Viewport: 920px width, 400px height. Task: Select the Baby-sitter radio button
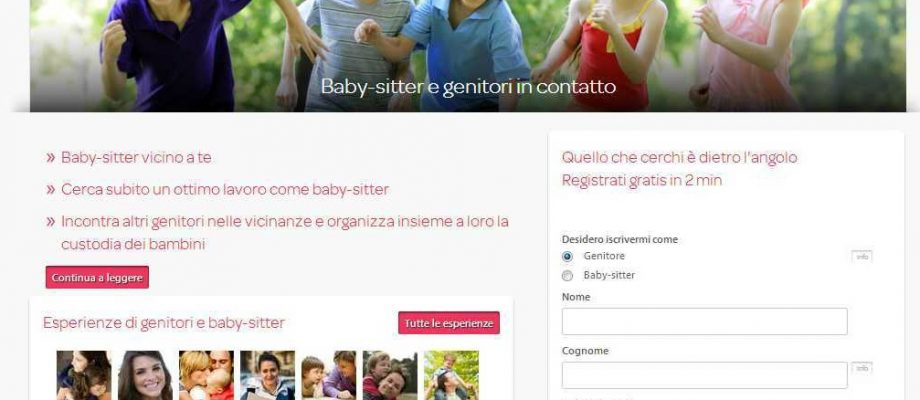coord(567,276)
